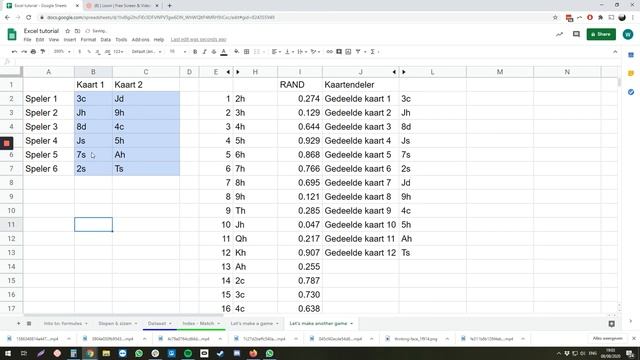Screen dimensions: 640x360
Task: Switch to the Dataset sheet tab
Action: coord(160,323)
